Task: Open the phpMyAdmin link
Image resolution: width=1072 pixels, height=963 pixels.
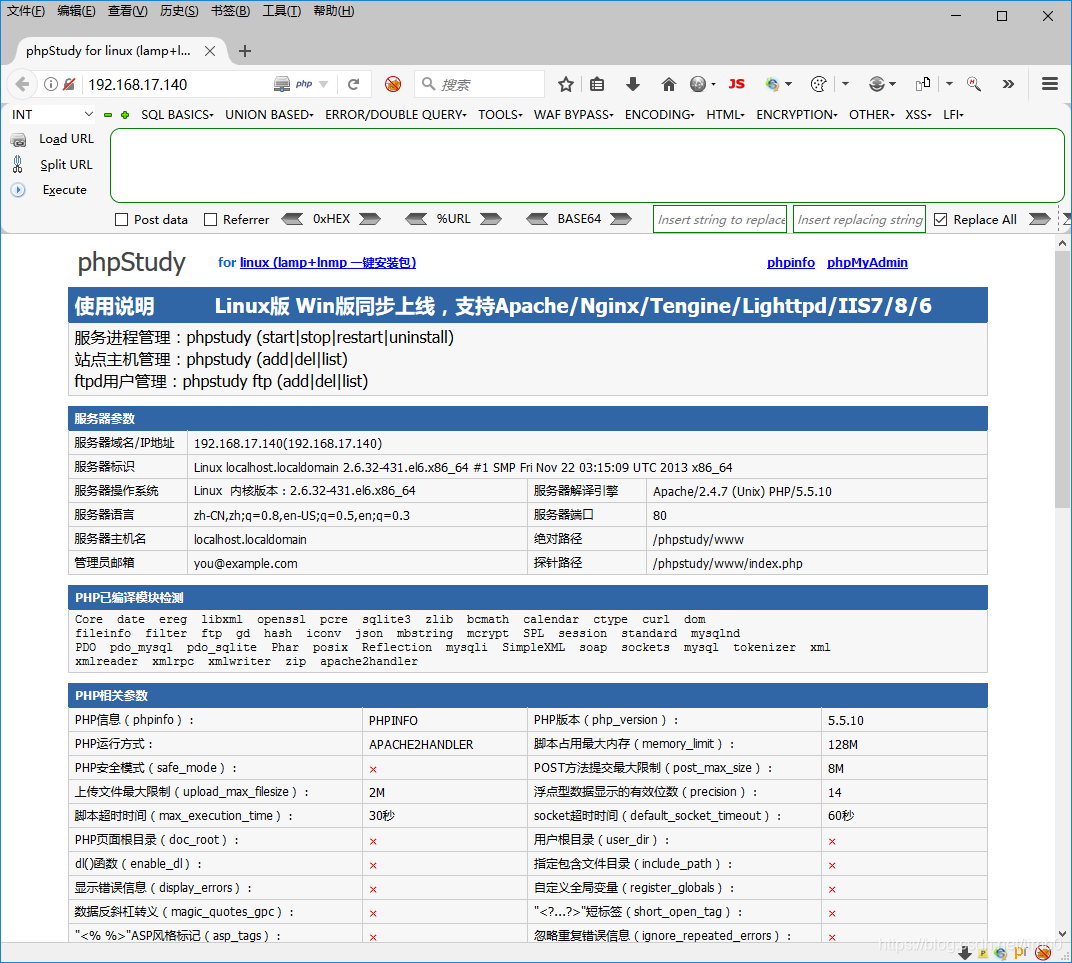Action: (868, 262)
